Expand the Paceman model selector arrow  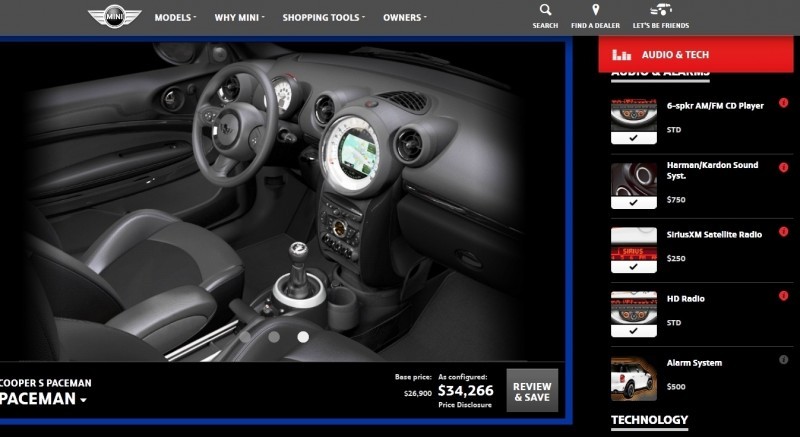tap(83, 400)
